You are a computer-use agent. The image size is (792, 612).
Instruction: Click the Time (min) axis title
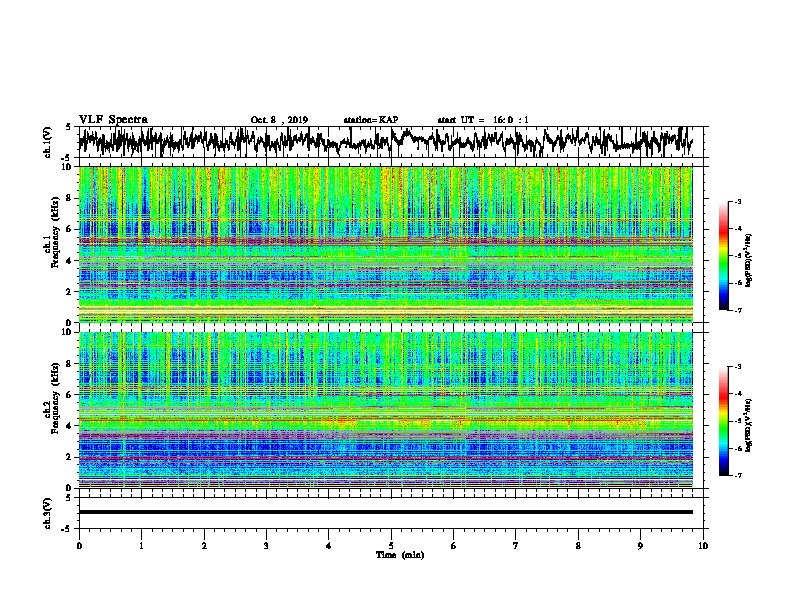(400, 555)
